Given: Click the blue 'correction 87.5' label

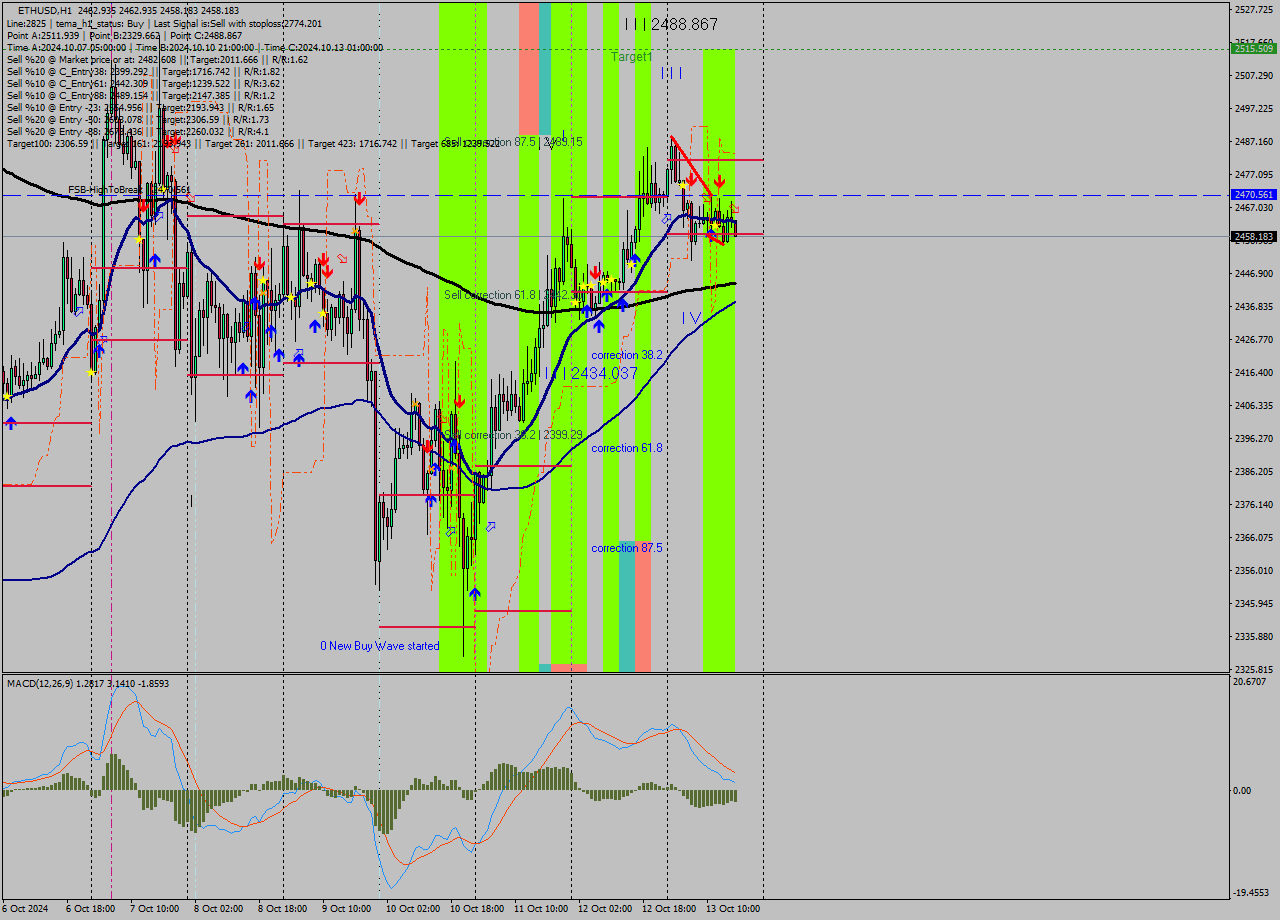Looking at the screenshot, I should click(627, 548).
